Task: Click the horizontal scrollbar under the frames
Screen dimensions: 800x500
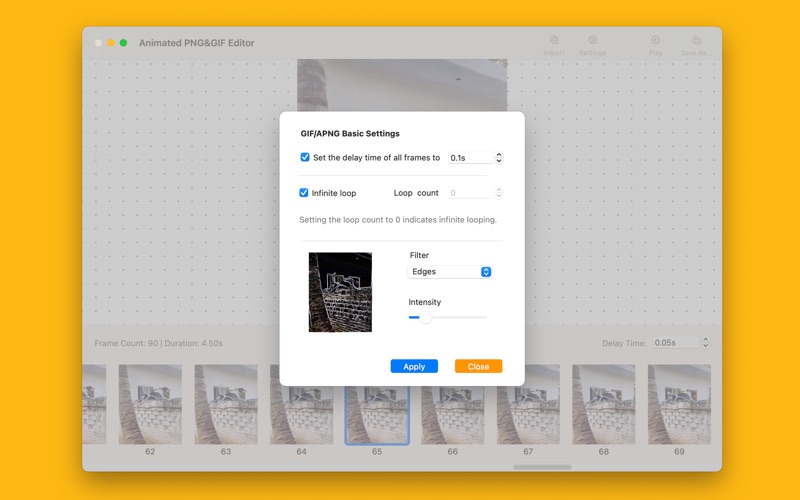Action: coord(542,467)
